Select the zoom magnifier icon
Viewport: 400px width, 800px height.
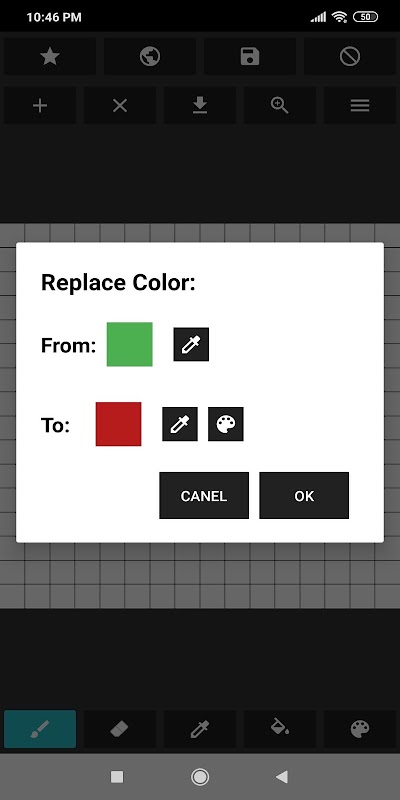[x=280, y=106]
